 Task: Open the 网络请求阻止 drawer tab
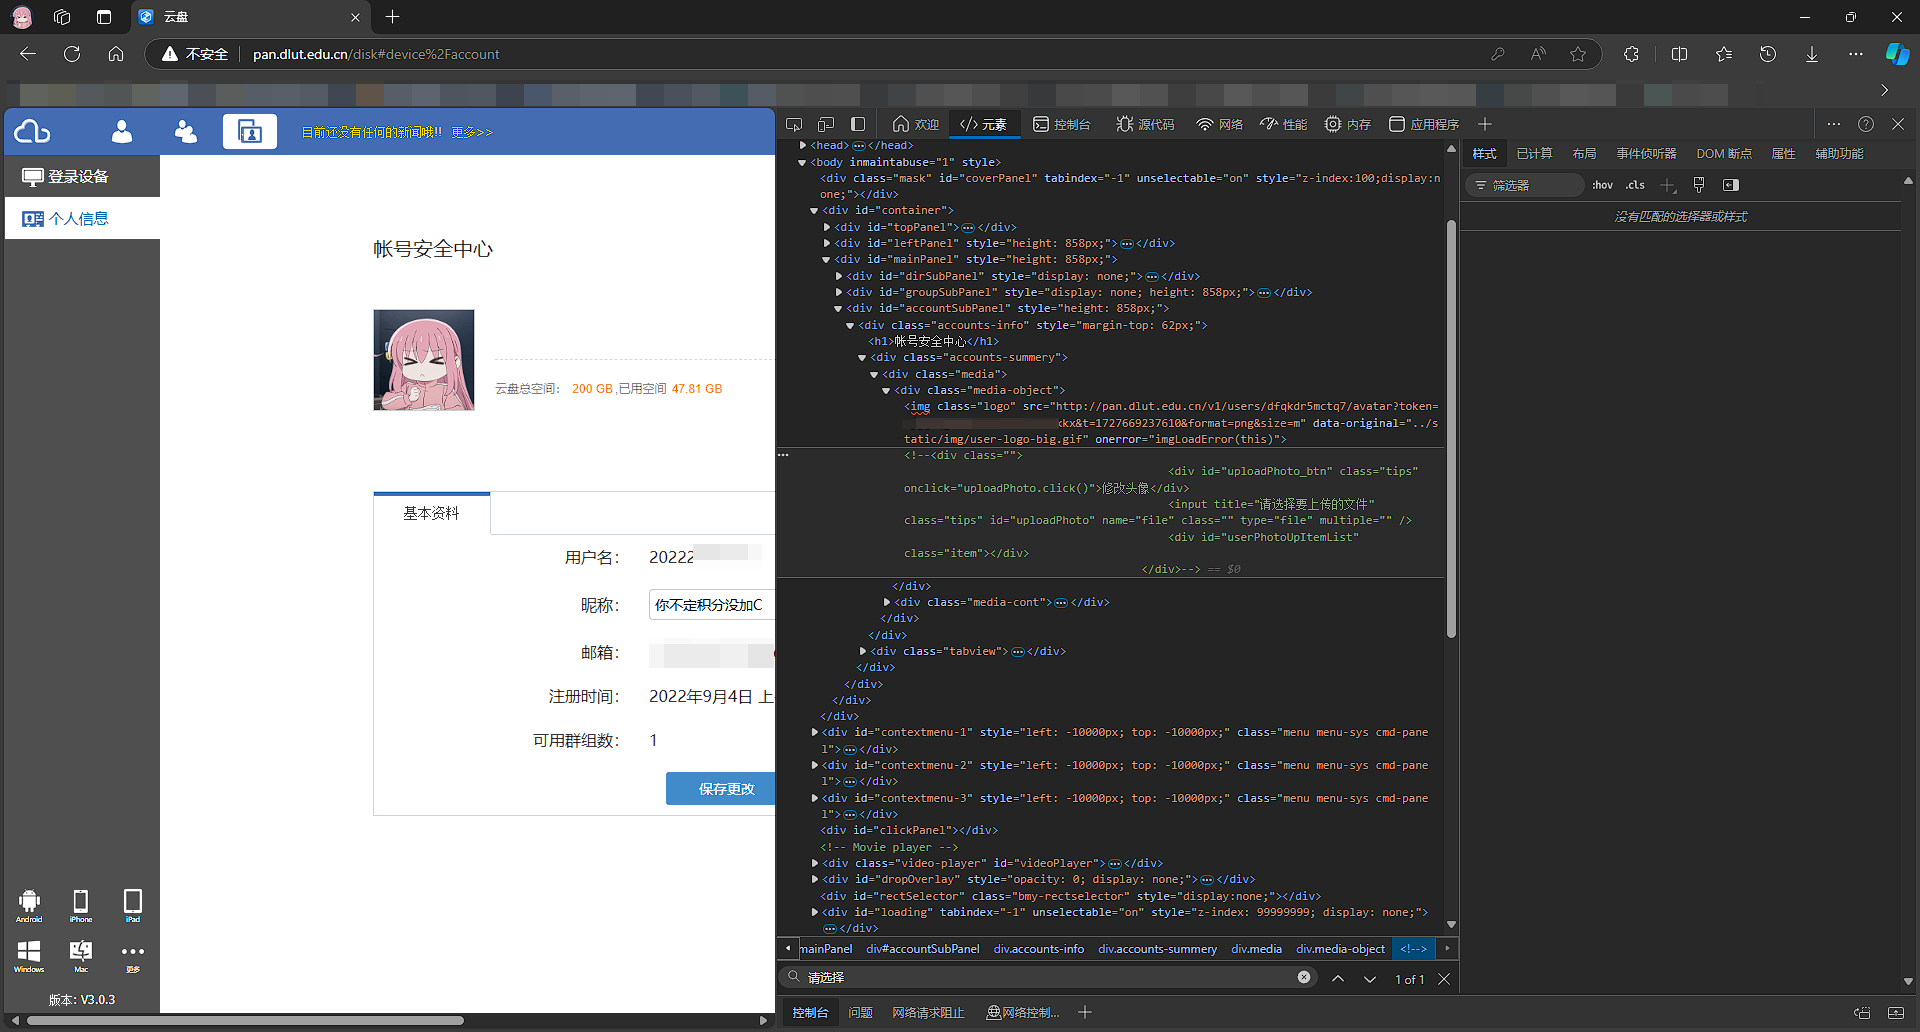tap(928, 1013)
